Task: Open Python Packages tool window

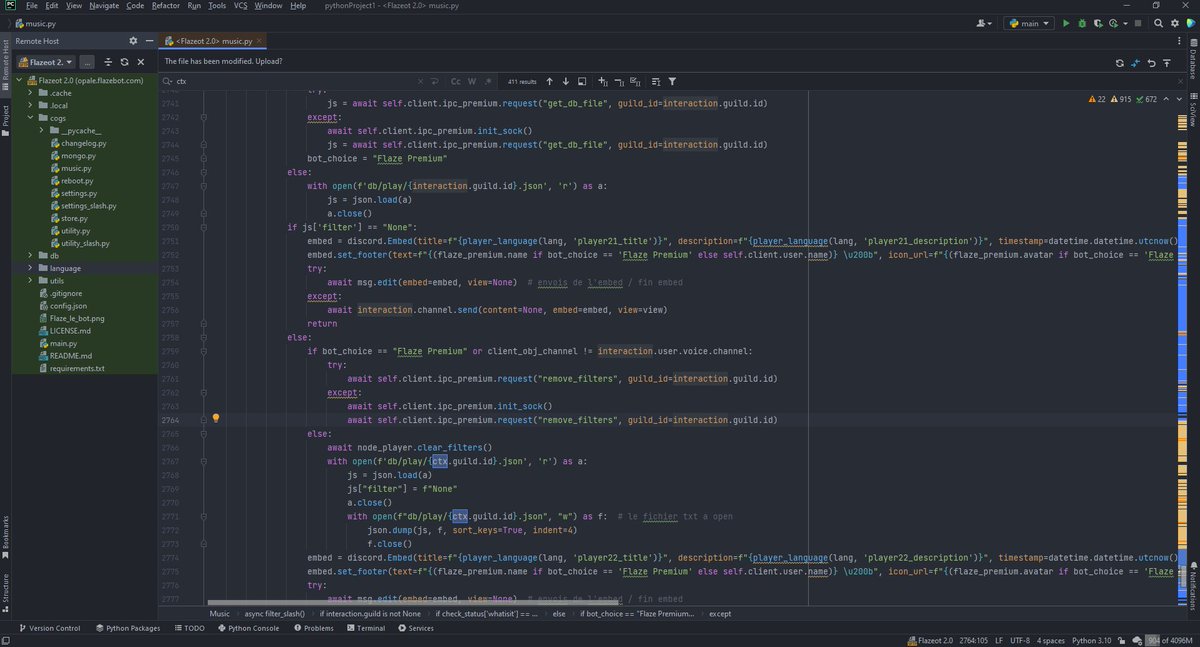Action: pyautogui.click(x=128, y=628)
